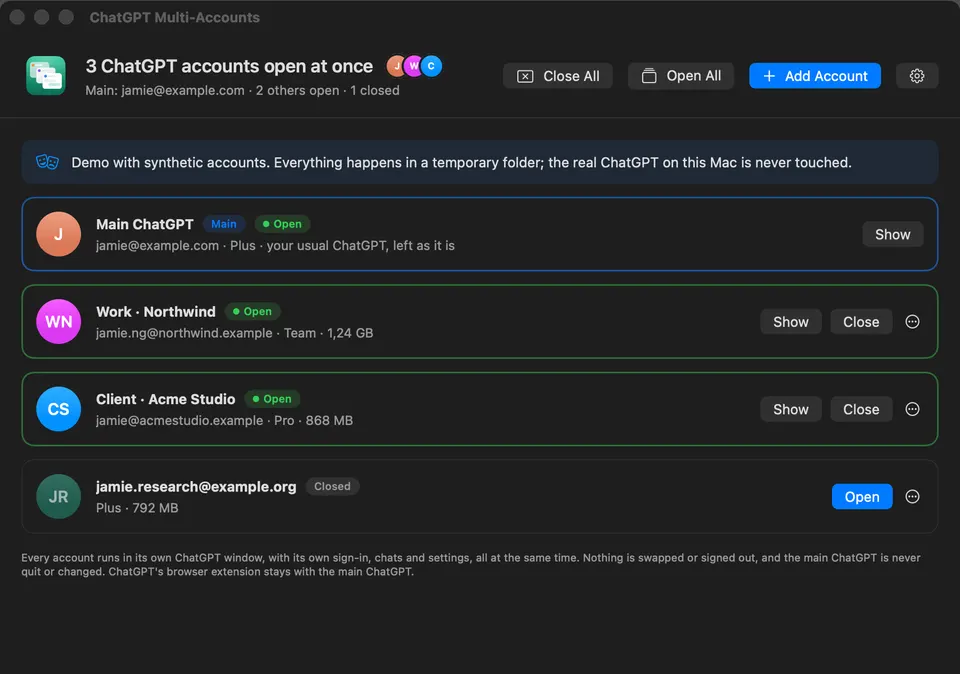The image size is (960, 674).
Task: Open the jamie.research@example.org account
Action: coord(861,497)
